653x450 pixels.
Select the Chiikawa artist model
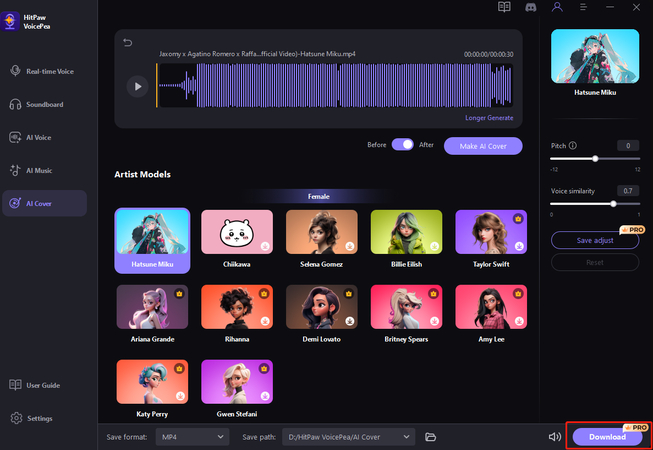(237, 240)
